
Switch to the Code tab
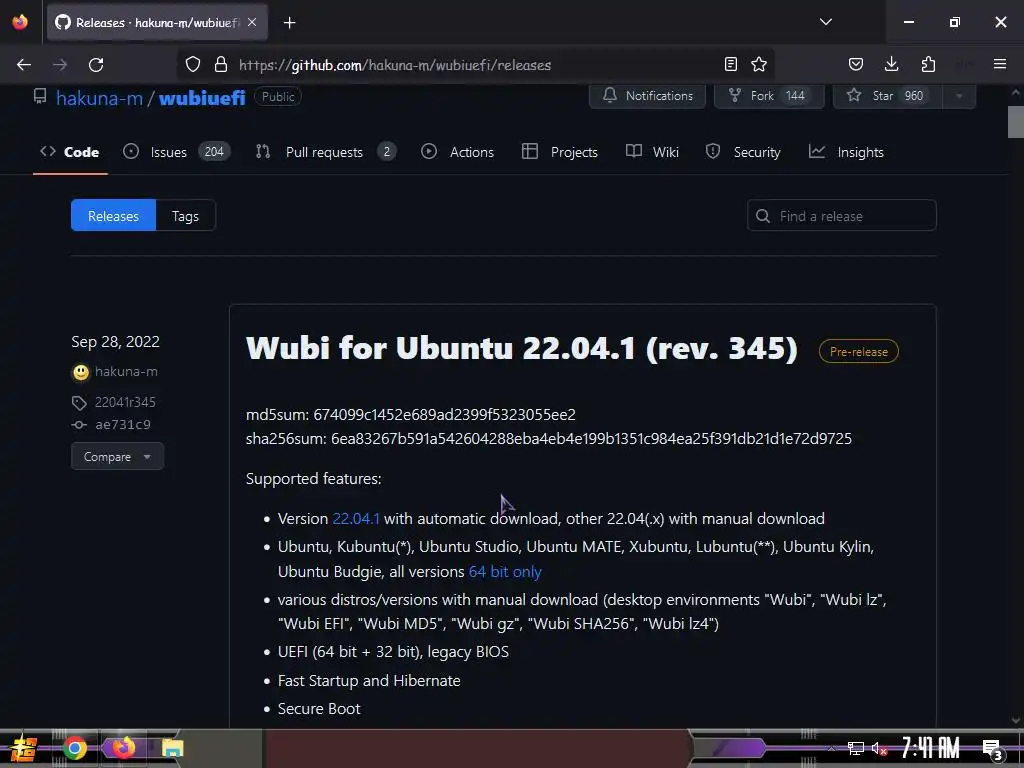[x=70, y=152]
